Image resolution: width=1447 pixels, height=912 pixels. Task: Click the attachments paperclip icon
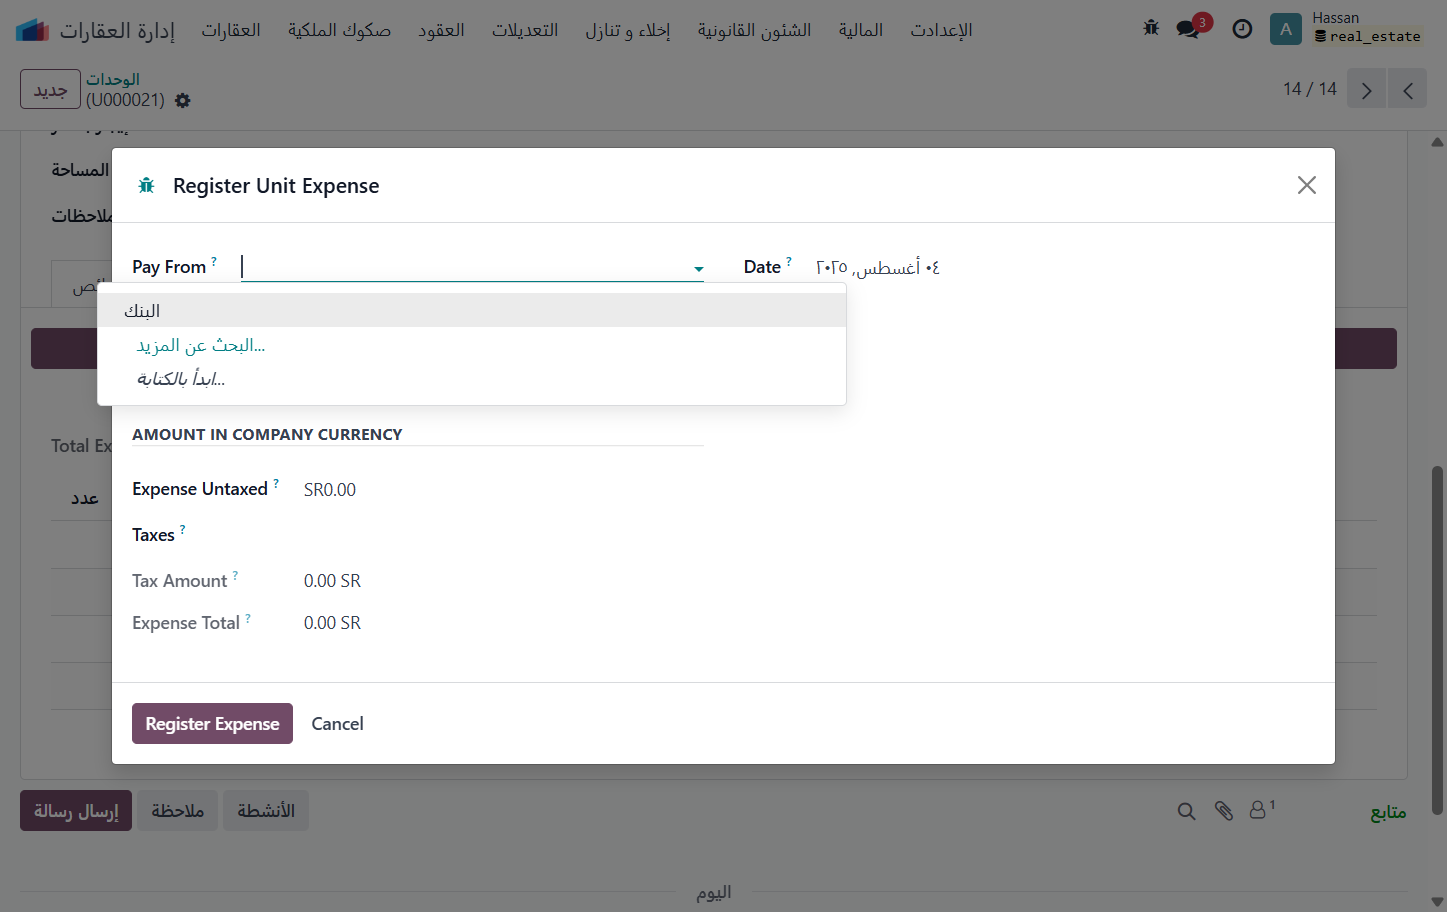tap(1224, 811)
